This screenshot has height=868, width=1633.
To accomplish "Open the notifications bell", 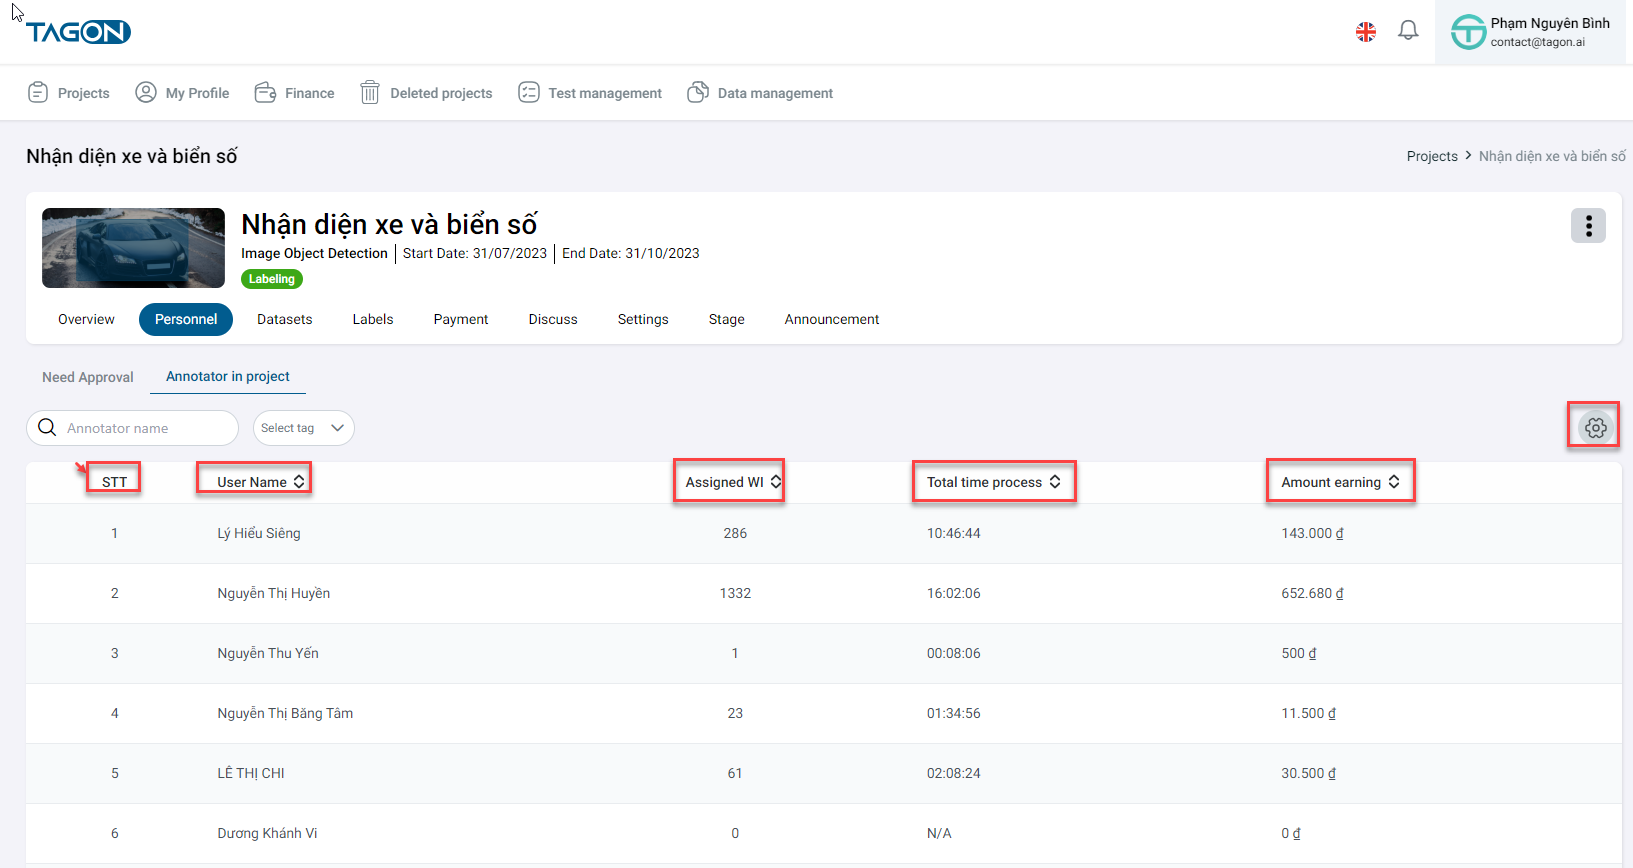I will (x=1408, y=31).
